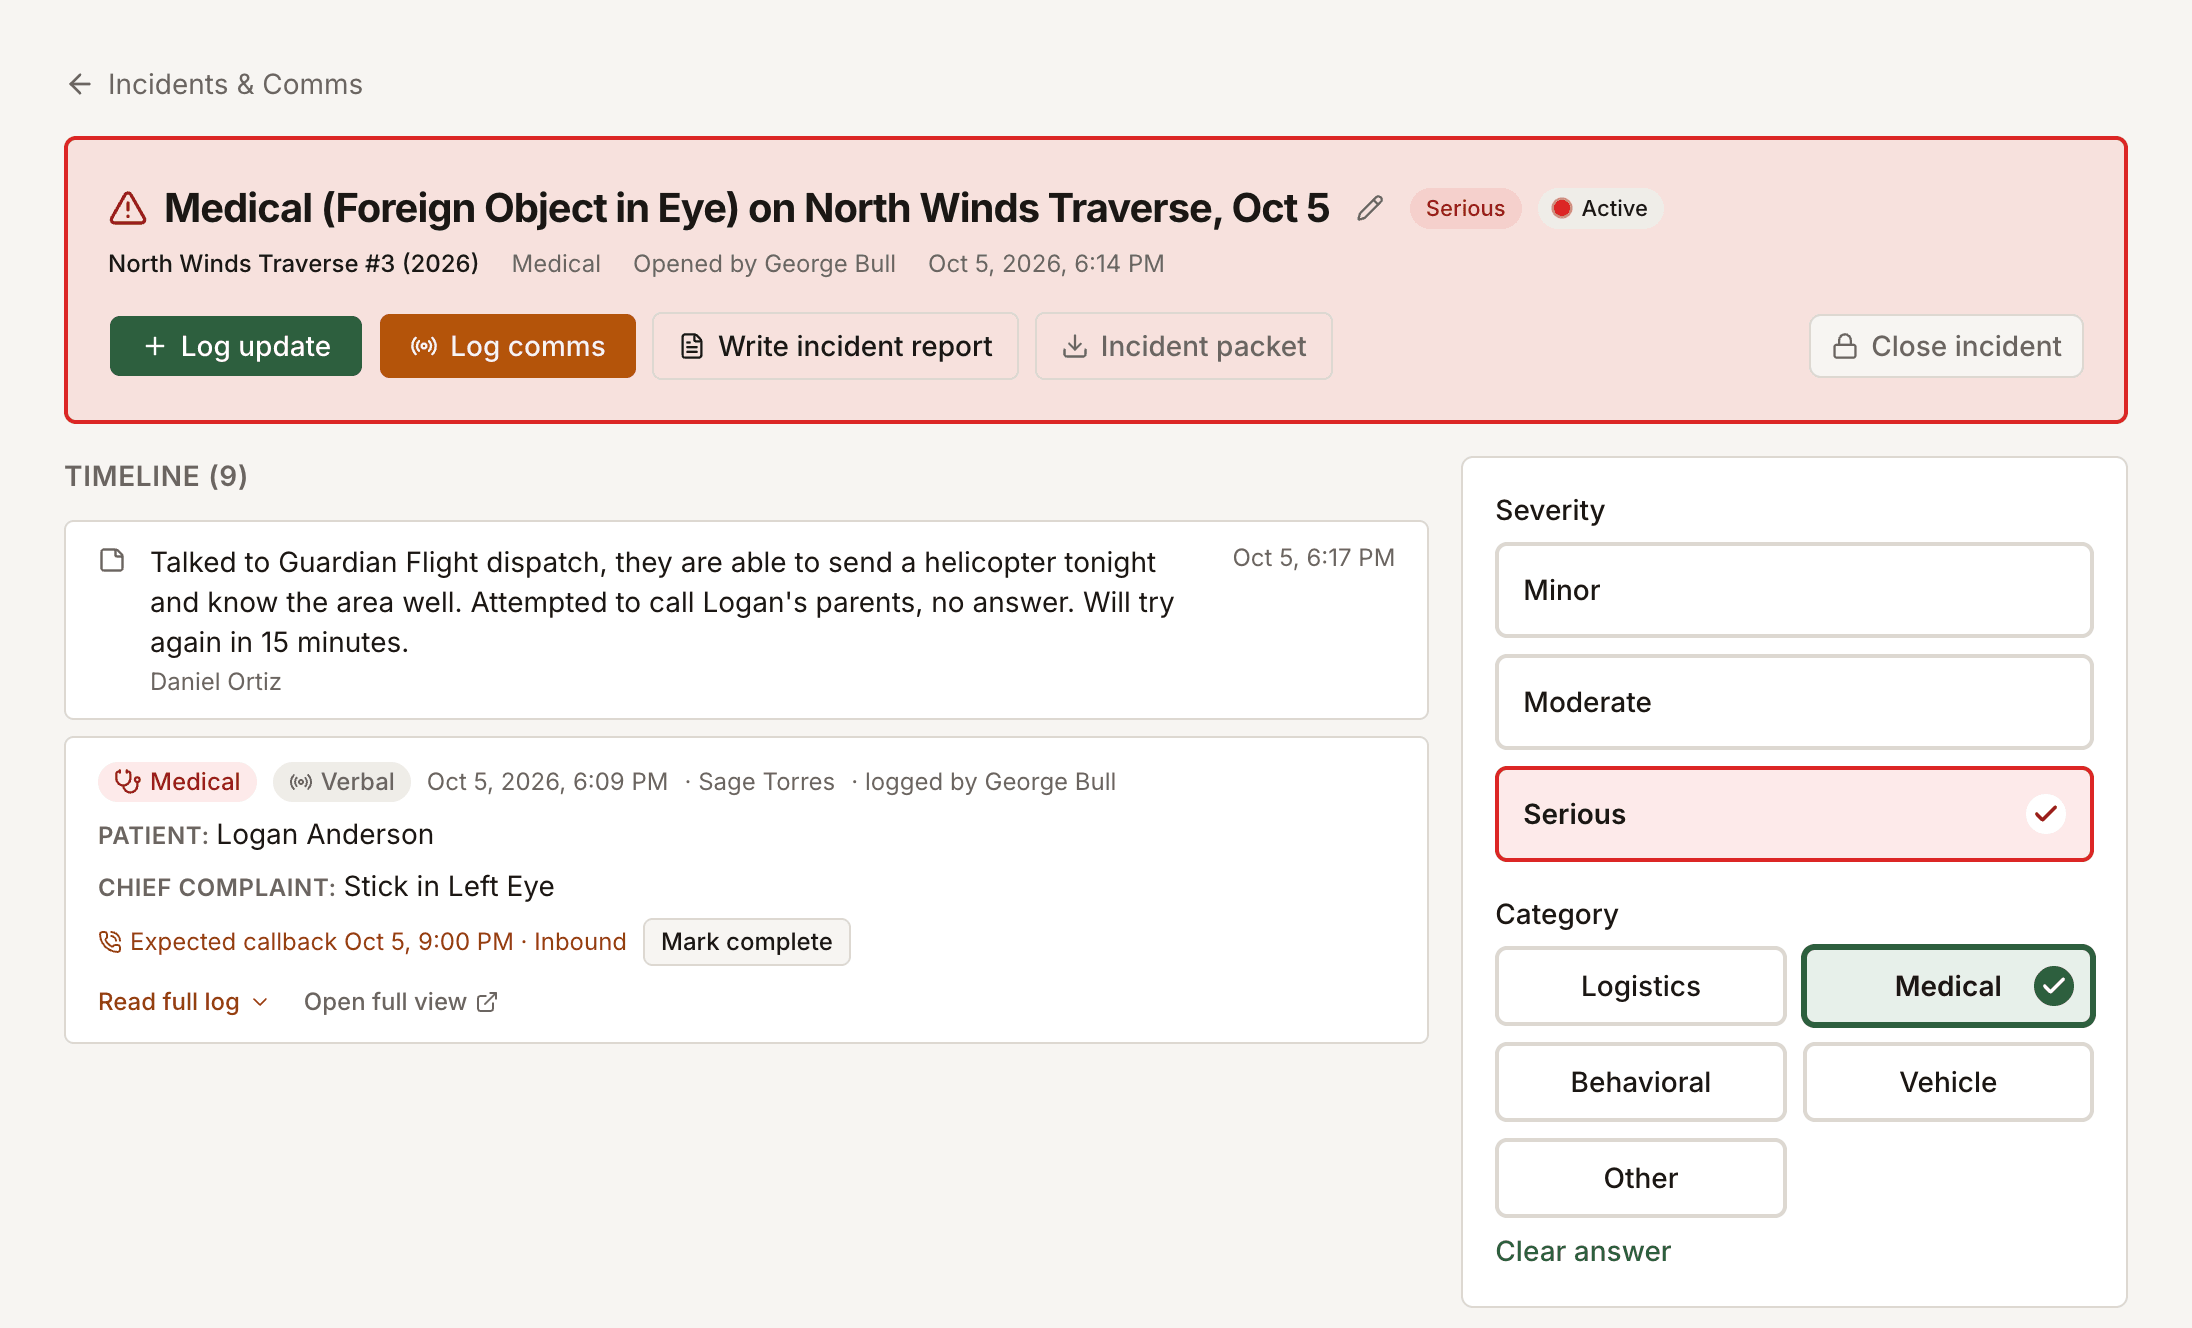Click Opened by George Bull text
The width and height of the screenshot is (2192, 1328).
pos(764,264)
